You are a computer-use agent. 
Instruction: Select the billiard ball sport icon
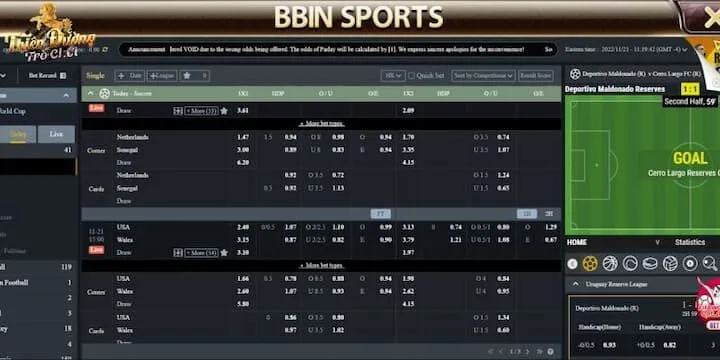tap(690, 264)
